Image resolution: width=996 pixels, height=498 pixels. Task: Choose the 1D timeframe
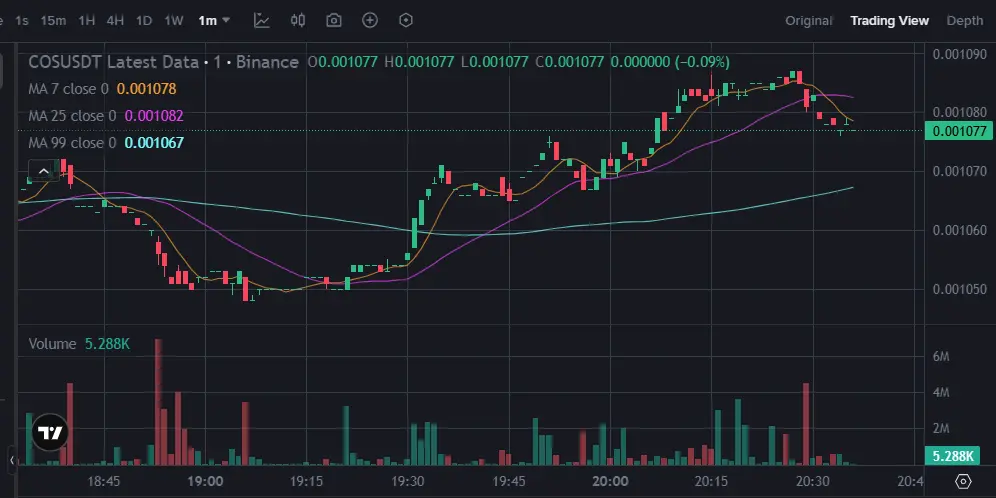click(144, 20)
